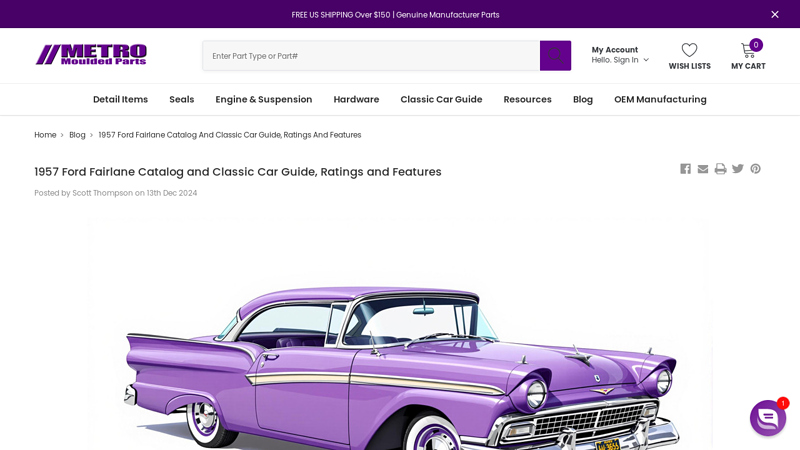Viewport: 800px width, 450px height.
Task: Click the 'Posted by Scott Thompson' byline
Action: (x=115, y=193)
